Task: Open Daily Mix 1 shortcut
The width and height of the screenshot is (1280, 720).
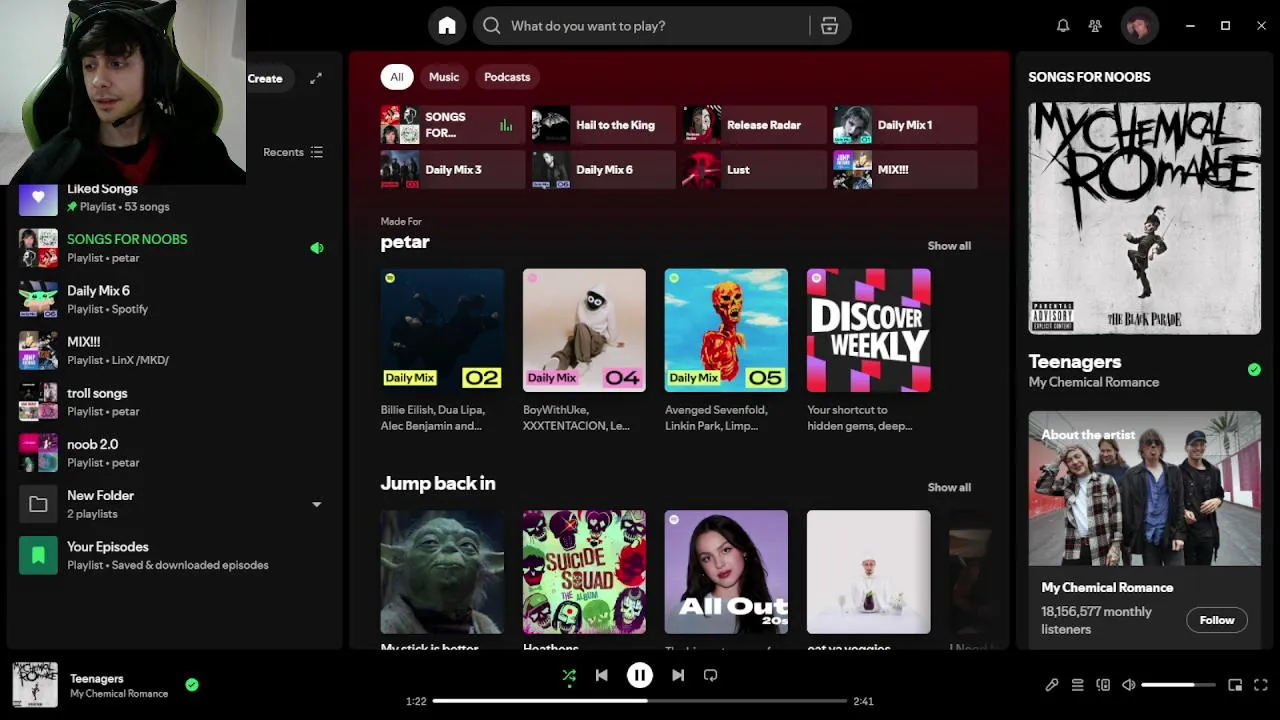Action: [x=905, y=125]
